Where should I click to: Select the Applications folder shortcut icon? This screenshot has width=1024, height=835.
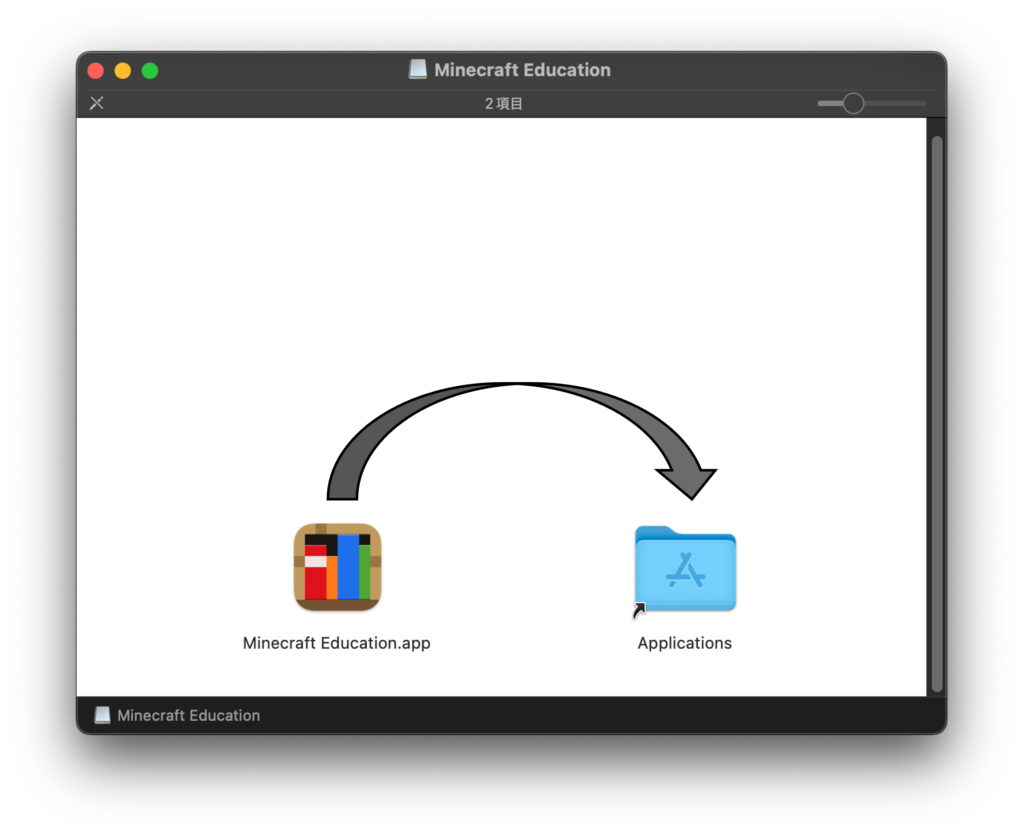(x=685, y=567)
